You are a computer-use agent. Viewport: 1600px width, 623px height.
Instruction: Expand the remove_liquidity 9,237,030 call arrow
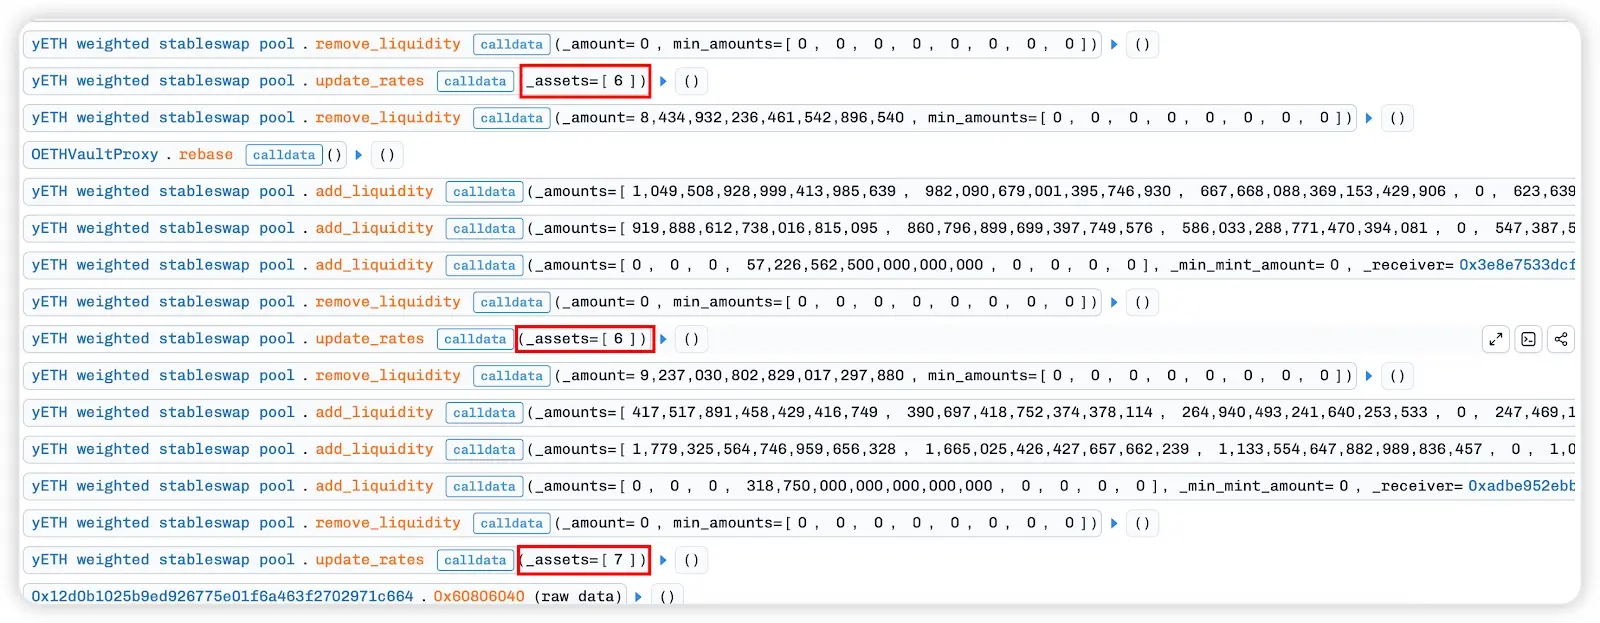click(x=1369, y=376)
